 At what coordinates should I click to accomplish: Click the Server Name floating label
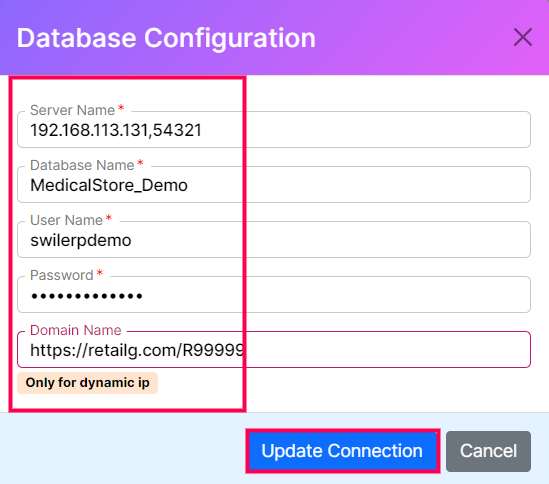(x=72, y=110)
